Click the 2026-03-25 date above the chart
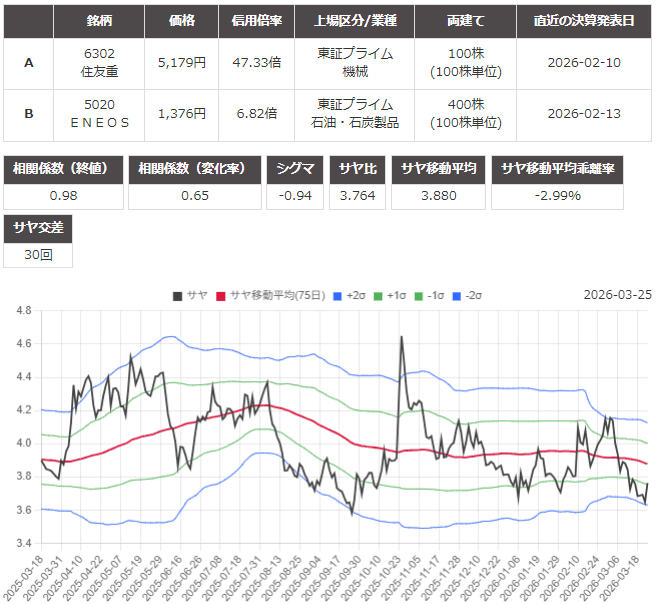Screen dimensions: 656x604 [x=617, y=295]
